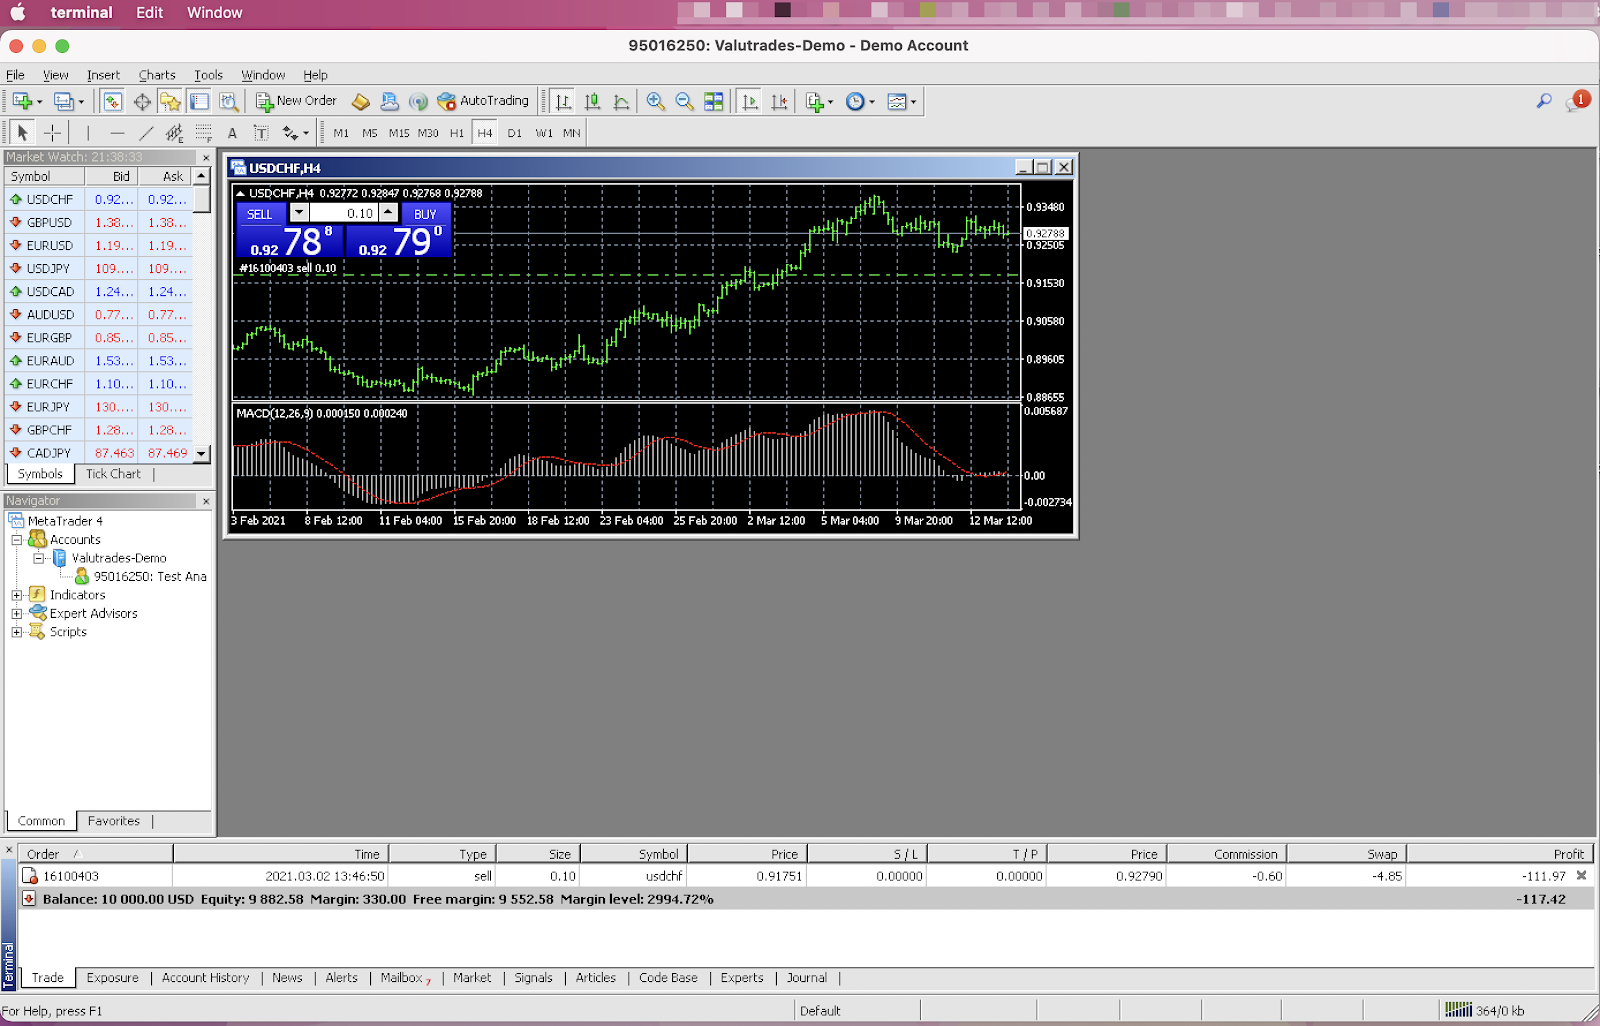Toggle the Market Watch window icon
1600x1026 pixels.
tap(112, 101)
